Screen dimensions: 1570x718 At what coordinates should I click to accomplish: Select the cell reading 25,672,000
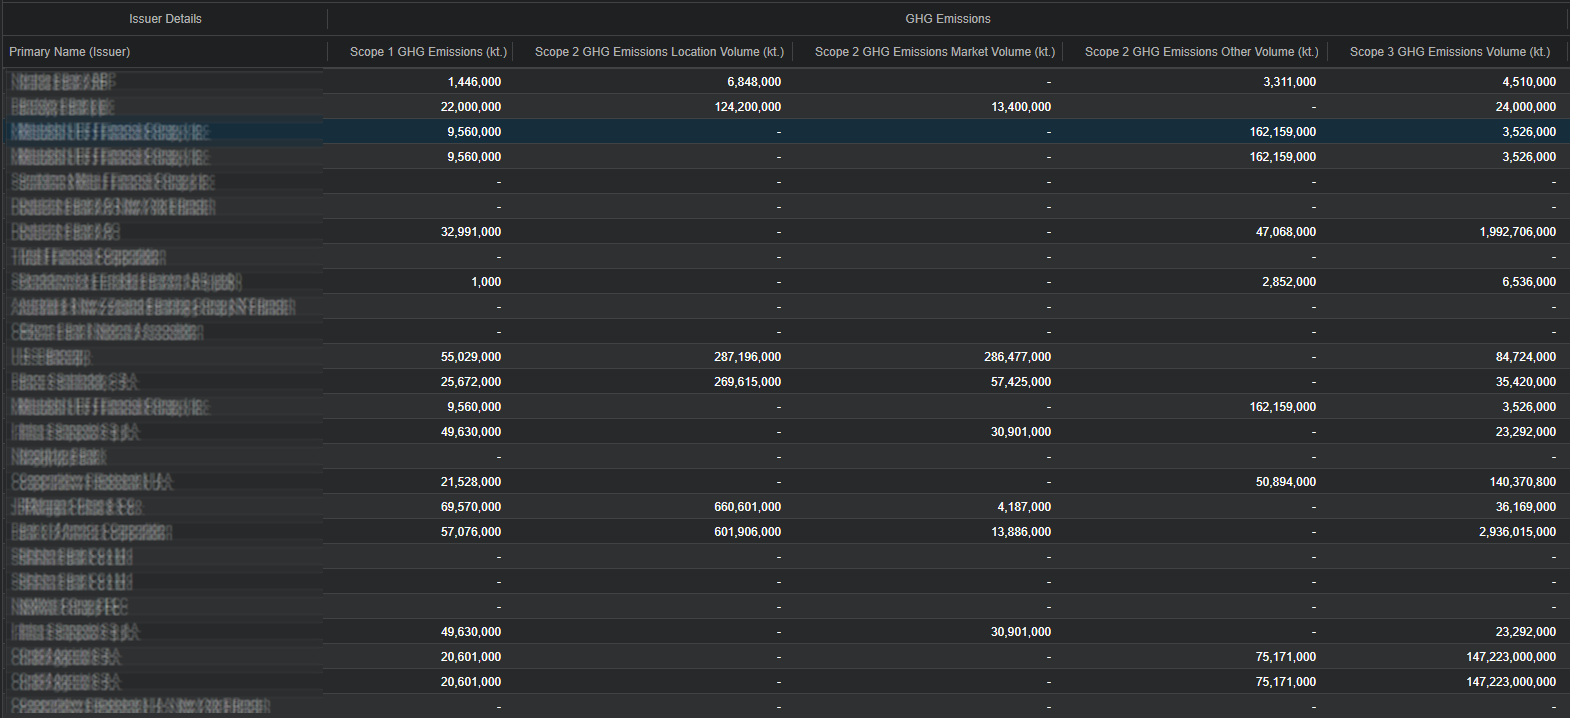[471, 382]
